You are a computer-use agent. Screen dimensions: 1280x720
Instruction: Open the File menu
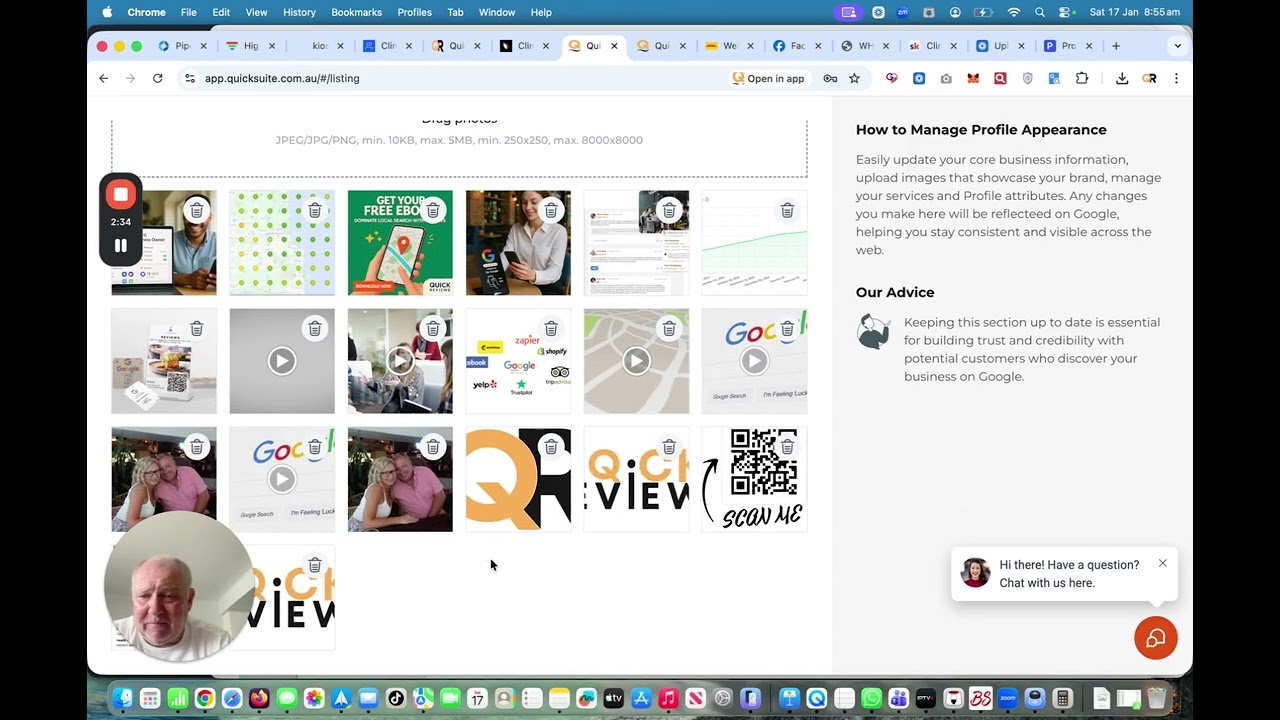coord(188,12)
